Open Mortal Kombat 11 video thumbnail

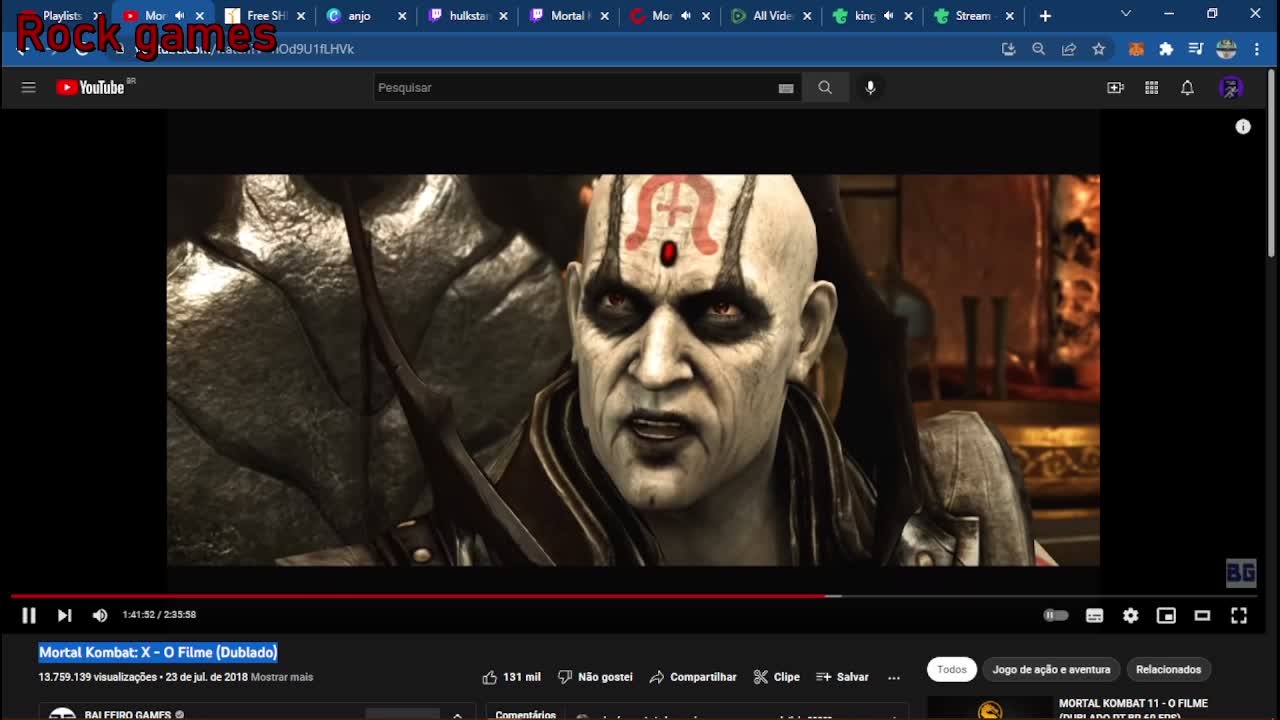point(989,708)
